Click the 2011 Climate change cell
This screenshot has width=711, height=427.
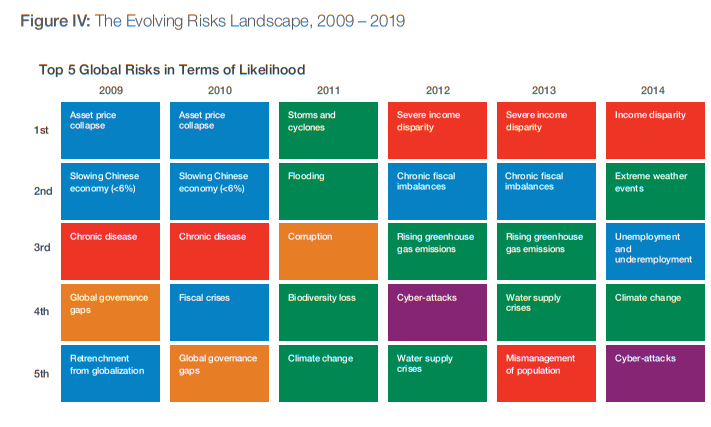[x=328, y=371]
